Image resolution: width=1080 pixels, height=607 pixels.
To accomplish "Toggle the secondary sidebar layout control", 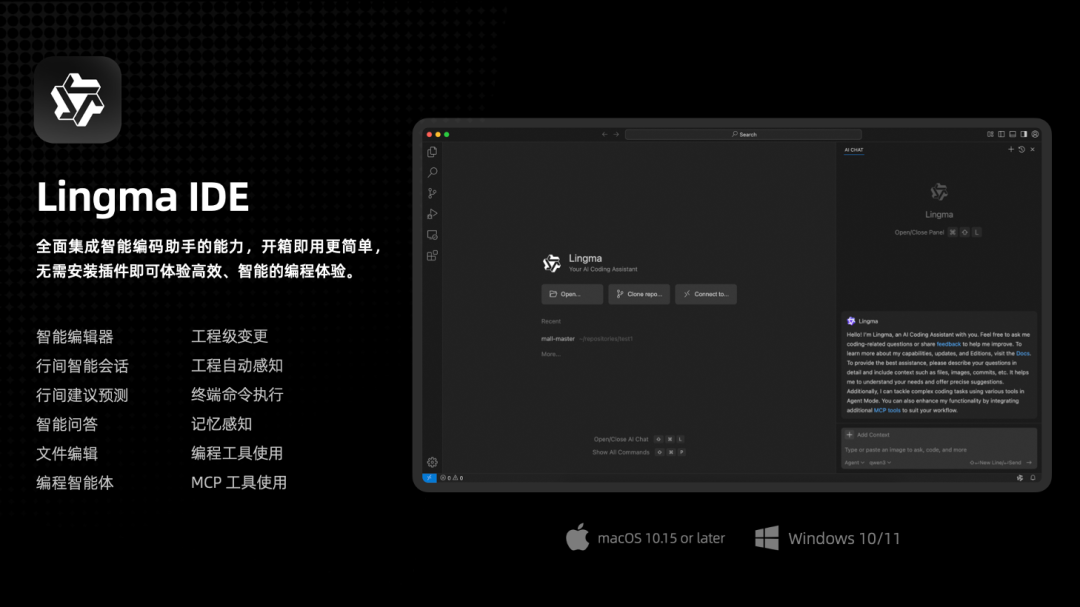I will (1023, 133).
